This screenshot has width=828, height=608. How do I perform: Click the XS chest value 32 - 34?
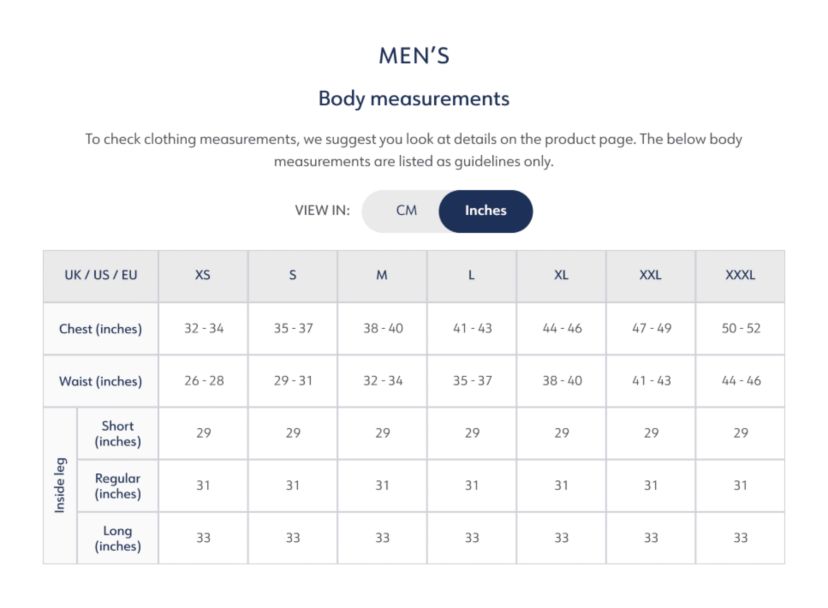[x=203, y=329]
